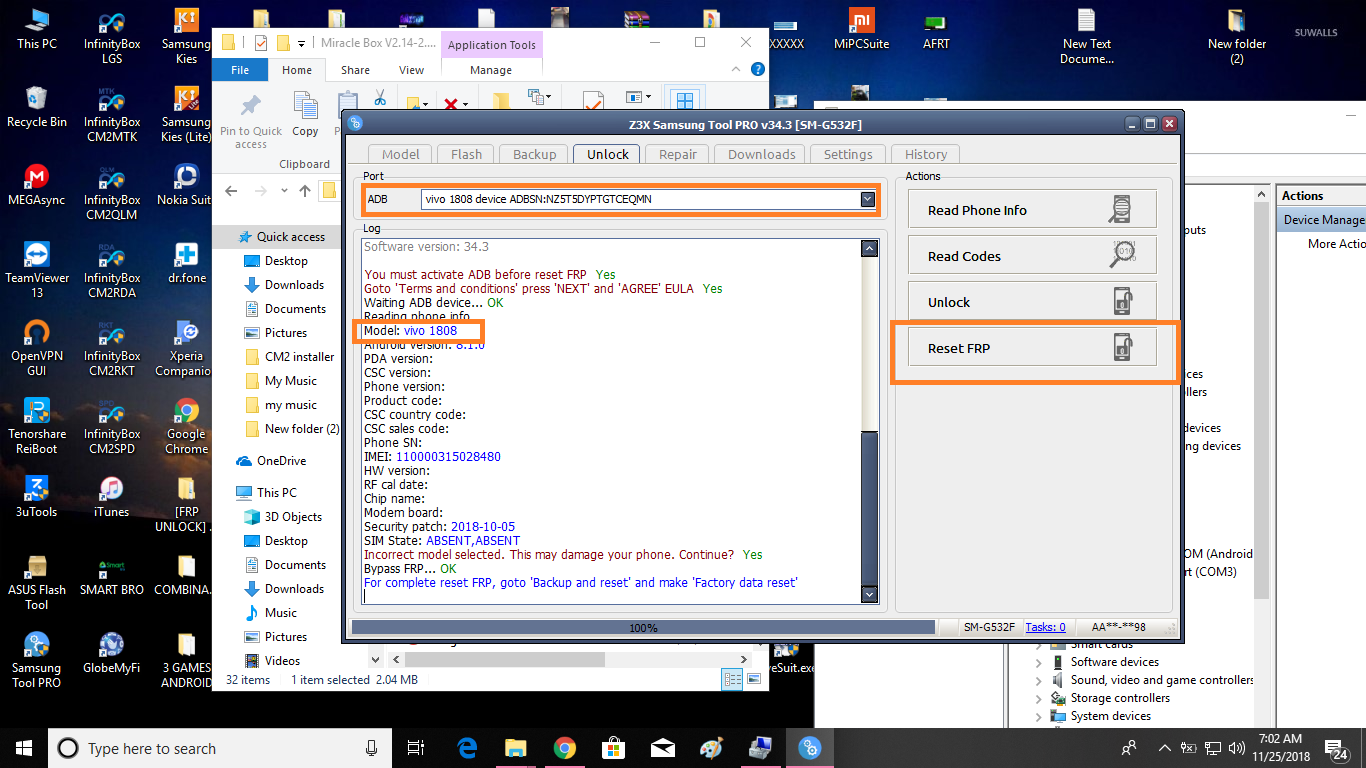1366x768 pixels.
Task: Click the Xperia Companion desktop icon
Action: coord(186,348)
